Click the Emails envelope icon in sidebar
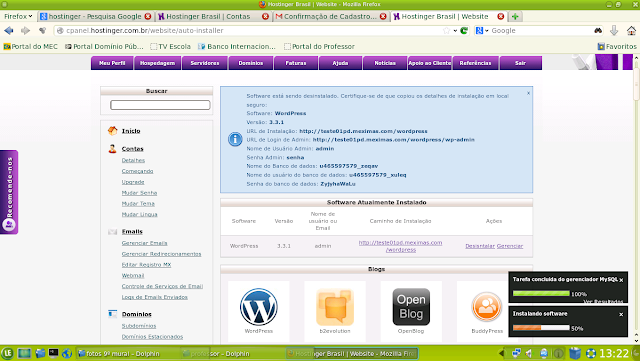Viewport: 640px width, 361px height. coord(113,232)
